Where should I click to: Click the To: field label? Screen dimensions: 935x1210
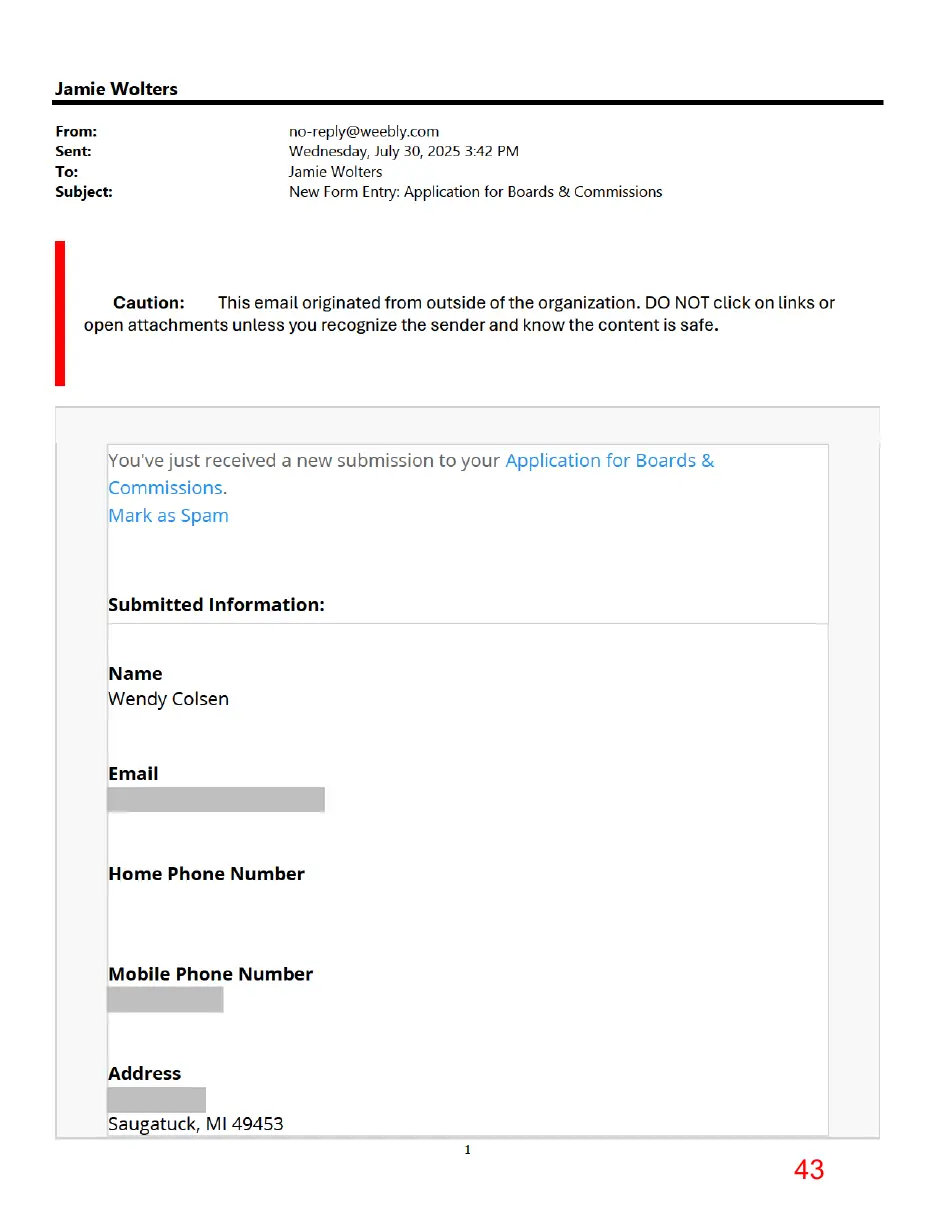[67, 171]
